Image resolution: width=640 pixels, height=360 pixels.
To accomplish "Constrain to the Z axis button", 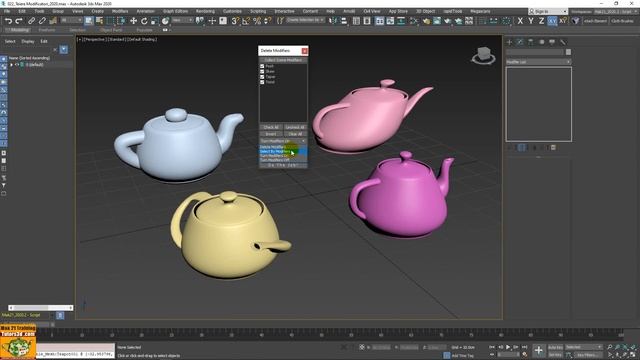I will point(541,21).
